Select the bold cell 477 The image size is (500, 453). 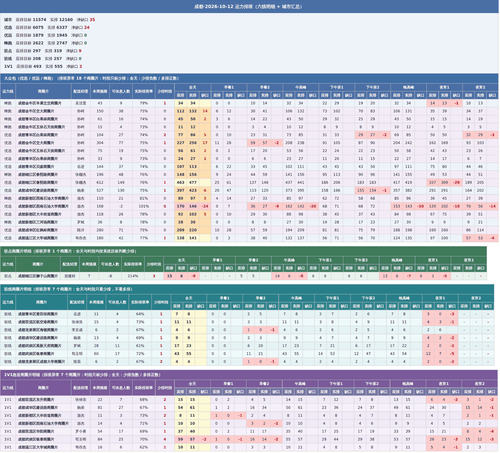click(193, 183)
